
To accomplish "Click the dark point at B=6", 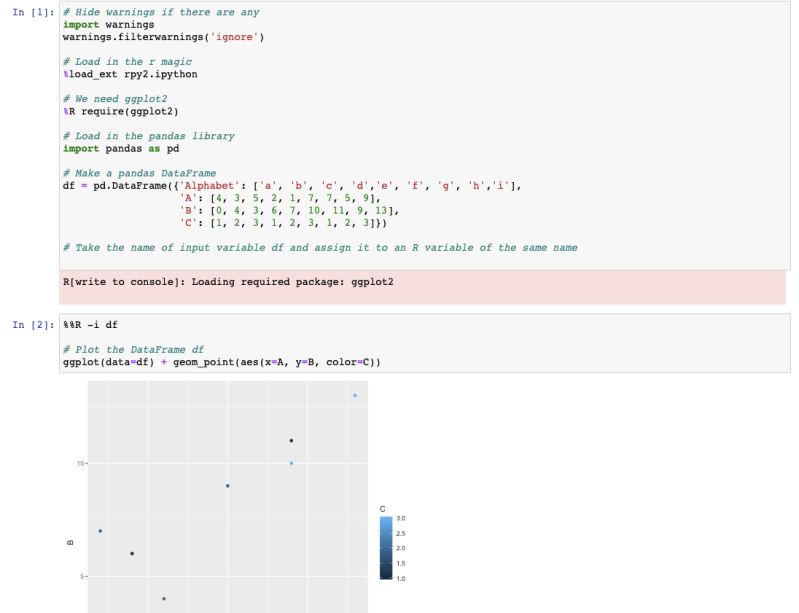I will click(132, 553).
